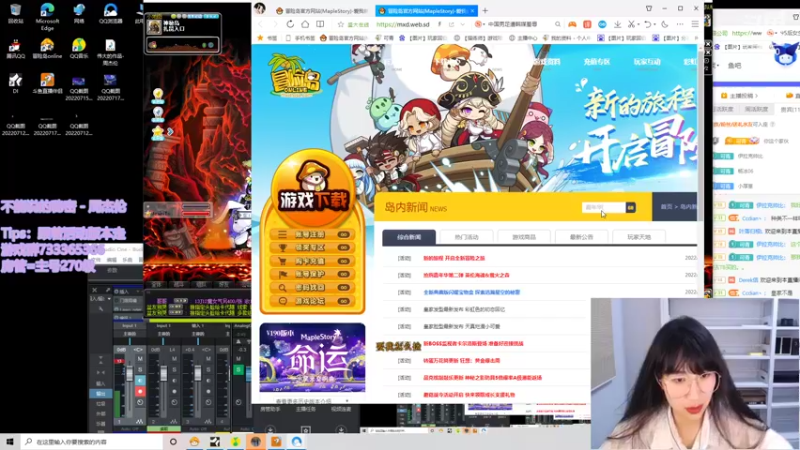
Task: Open 购卡充值 in the yellow side menu
Action: (313, 261)
